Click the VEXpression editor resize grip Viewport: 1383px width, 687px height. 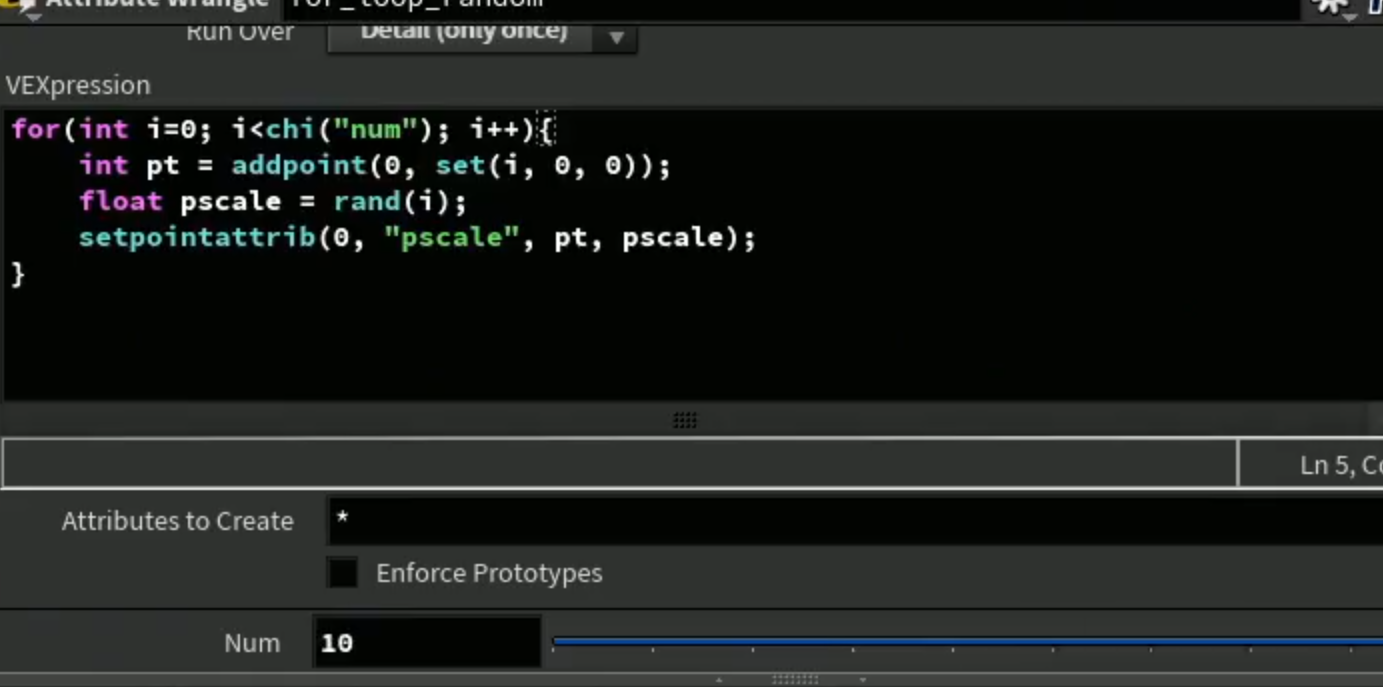coord(685,420)
